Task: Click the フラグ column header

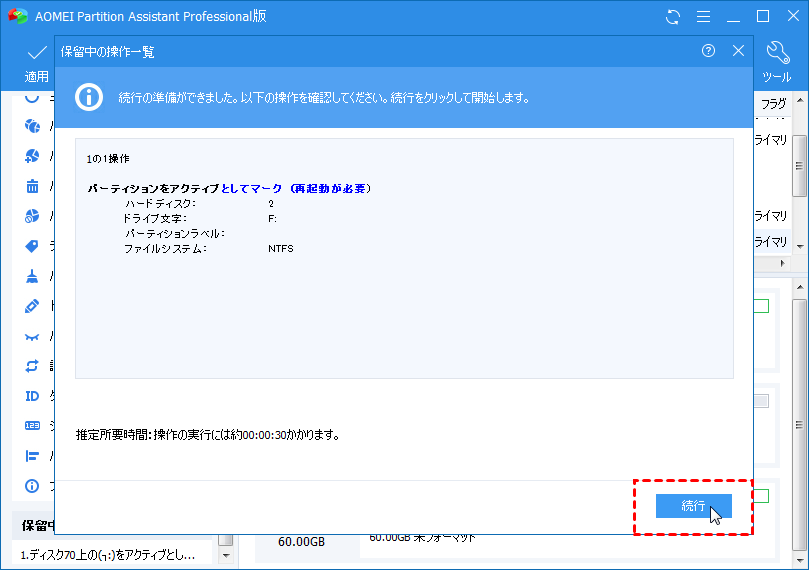Action: (773, 104)
